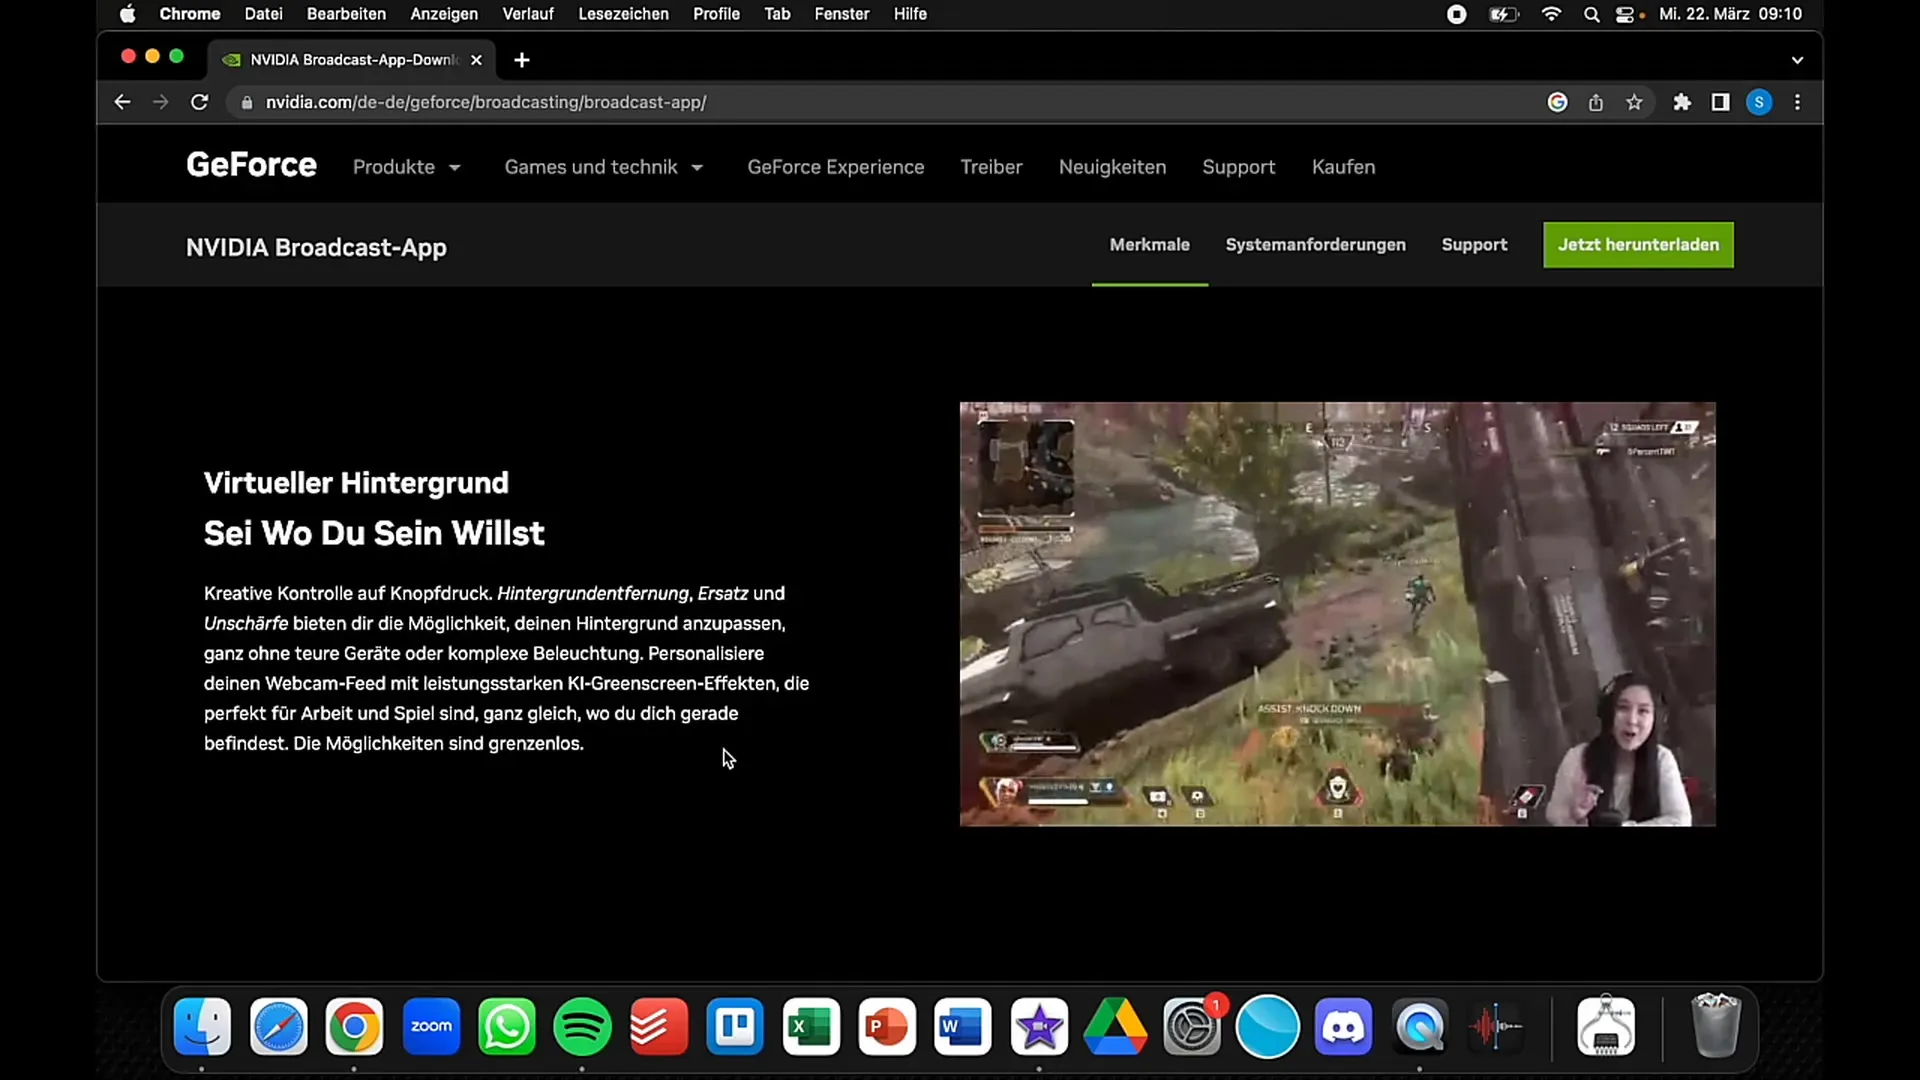Expand the Produkte dropdown menu
The height and width of the screenshot is (1080, 1920).
tap(407, 167)
